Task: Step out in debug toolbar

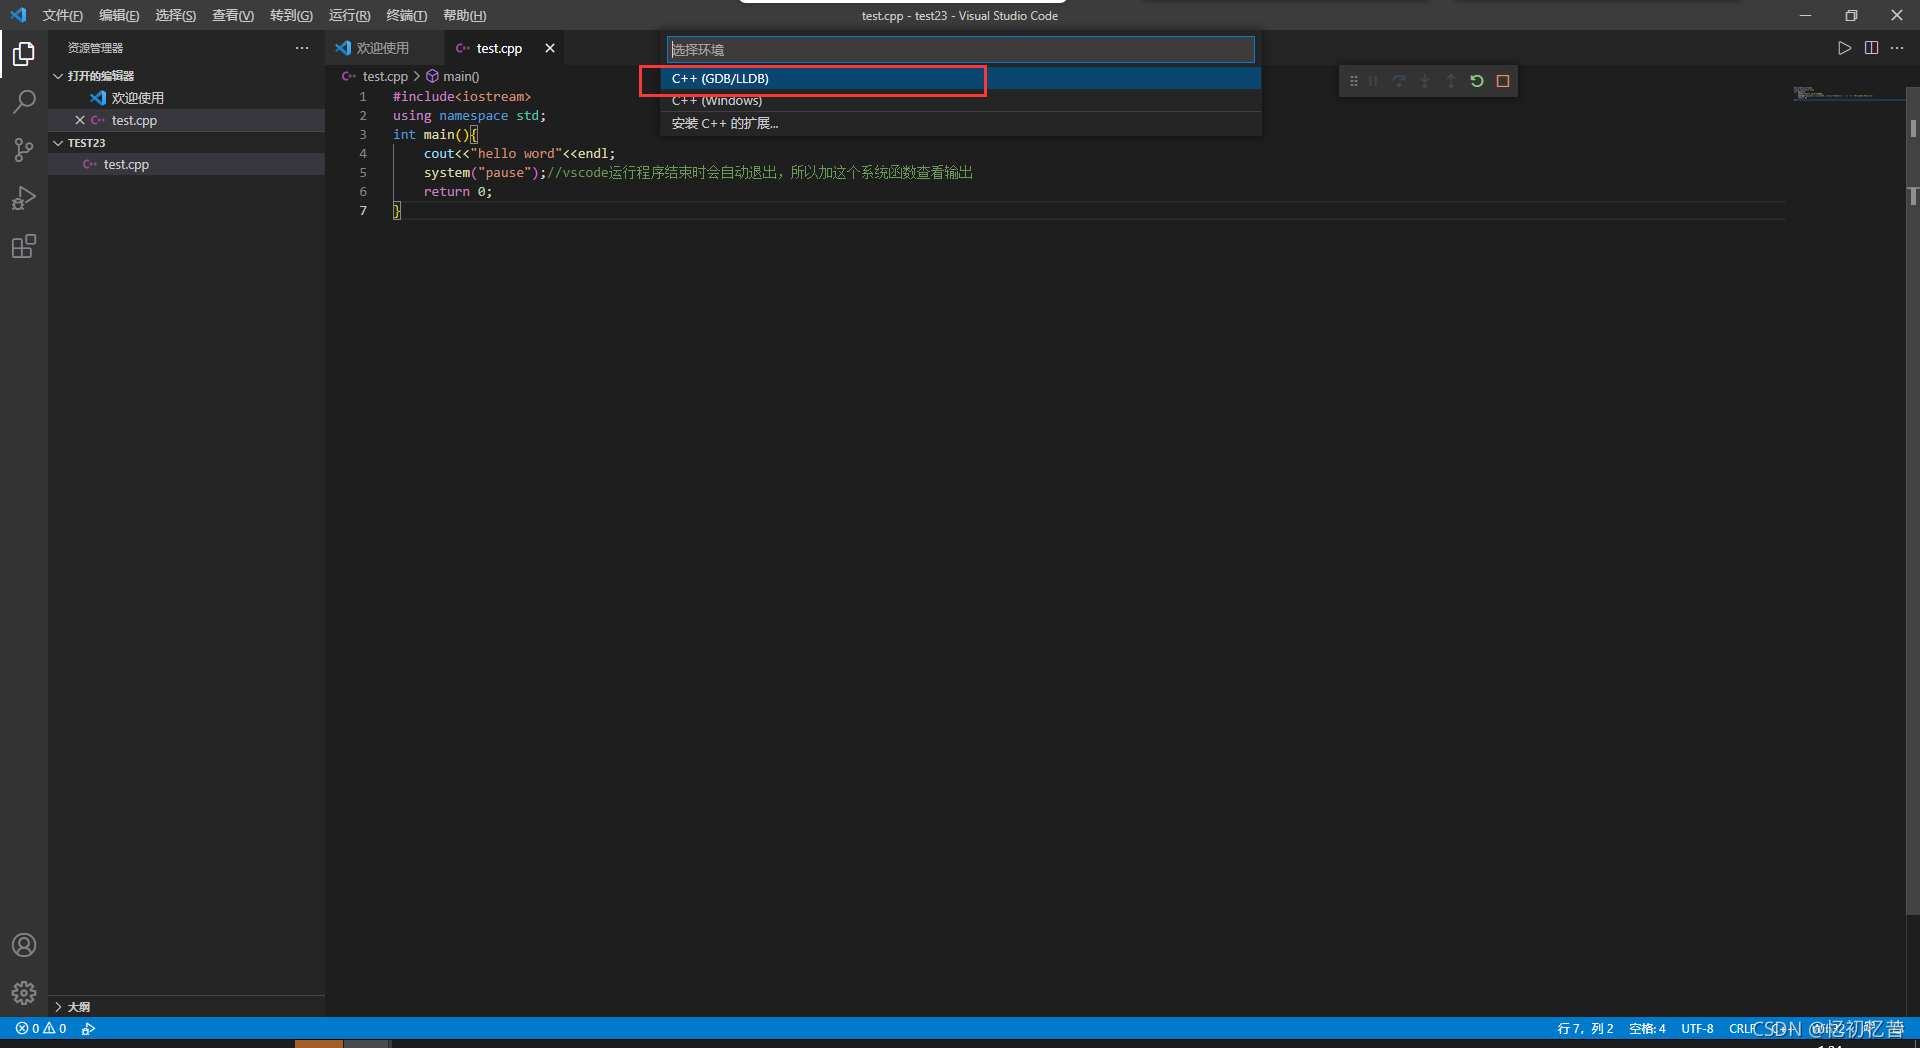Action: coord(1451,81)
